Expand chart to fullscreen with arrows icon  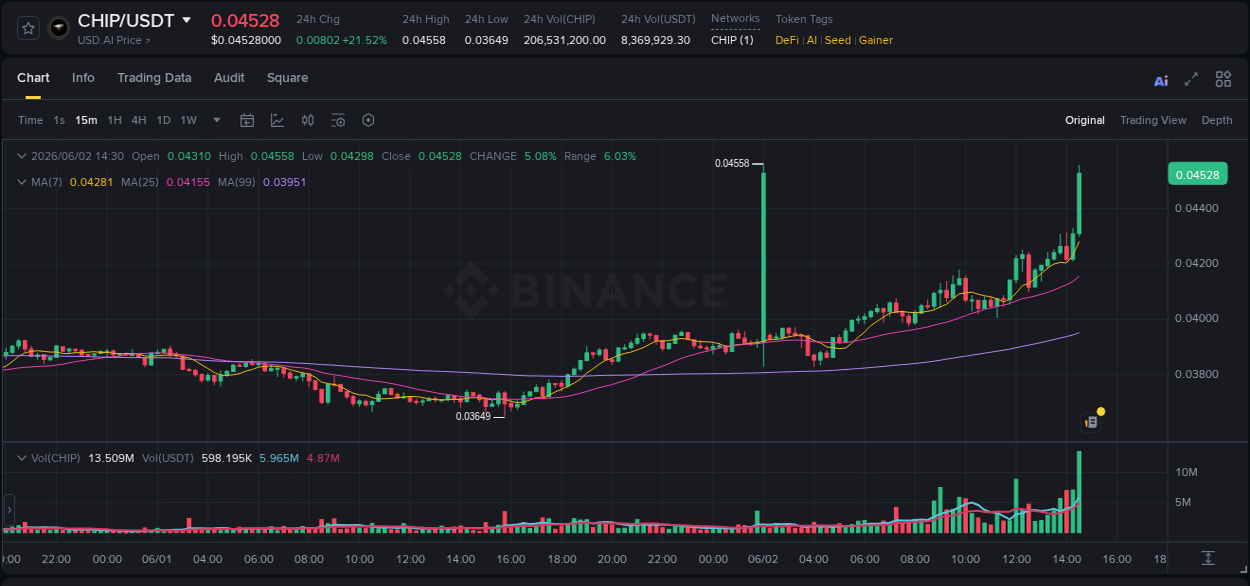[x=1191, y=79]
